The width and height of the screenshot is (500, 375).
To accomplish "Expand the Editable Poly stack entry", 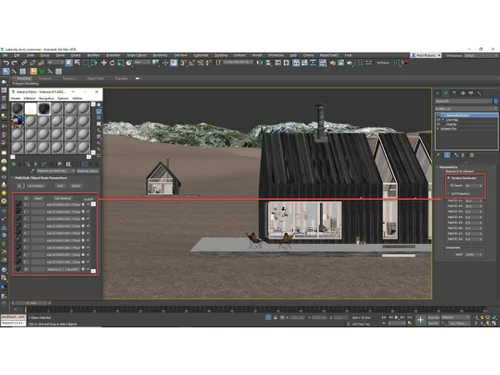I will tap(438, 129).
